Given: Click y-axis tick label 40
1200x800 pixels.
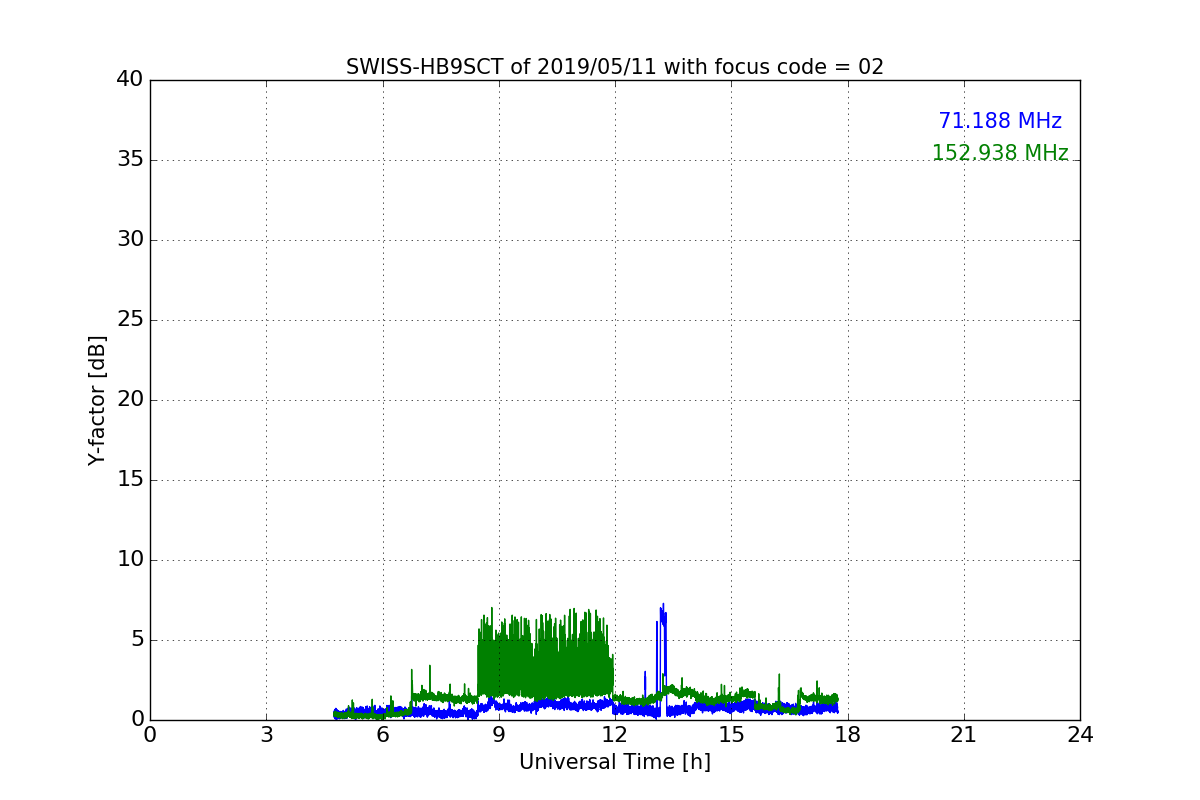Looking at the screenshot, I should (x=130, y=80).
